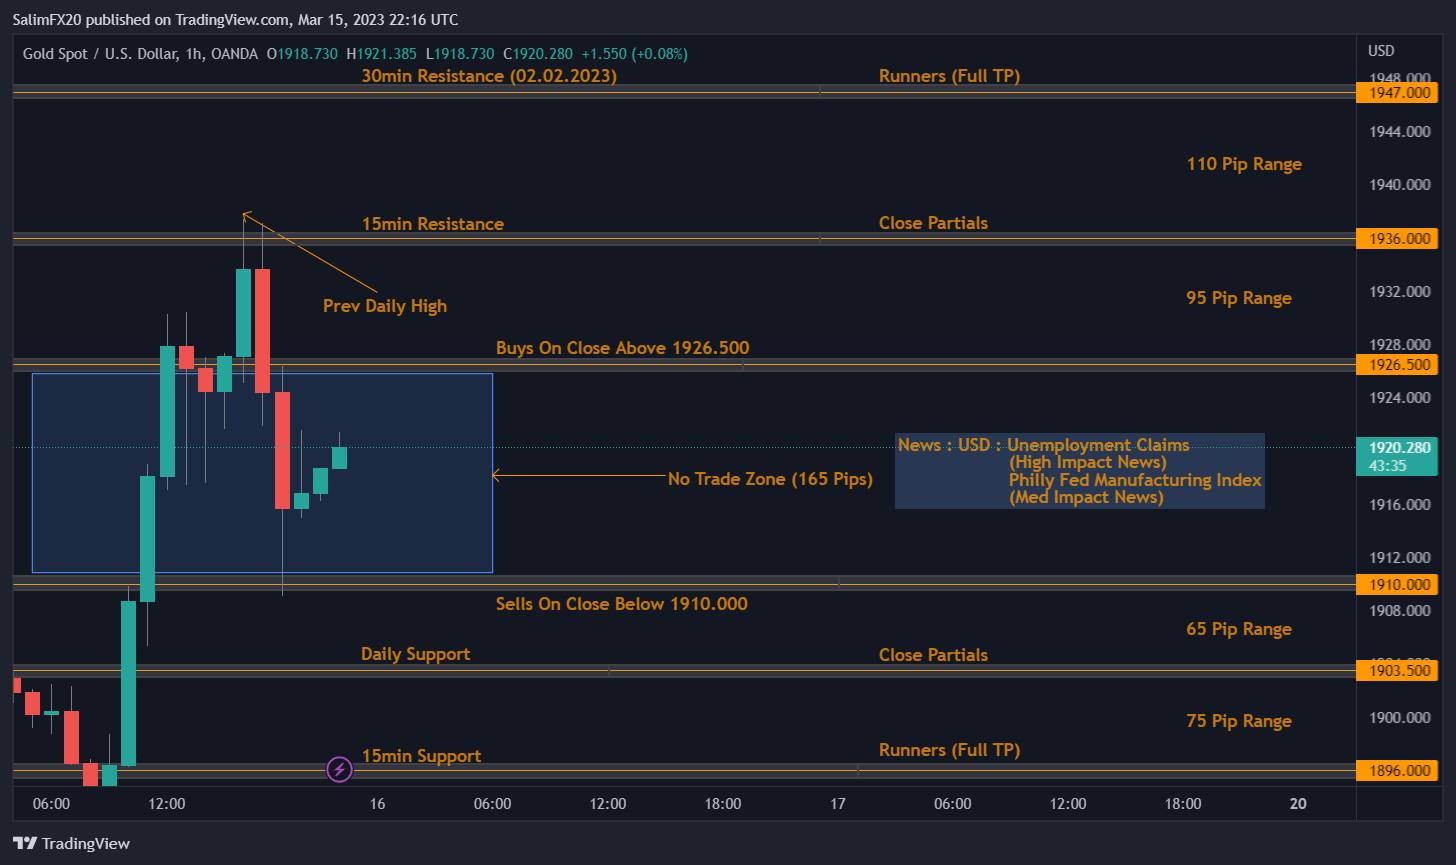
Task: Select the orange 1926.500 price tag
Action: (x=1397, y=365)
